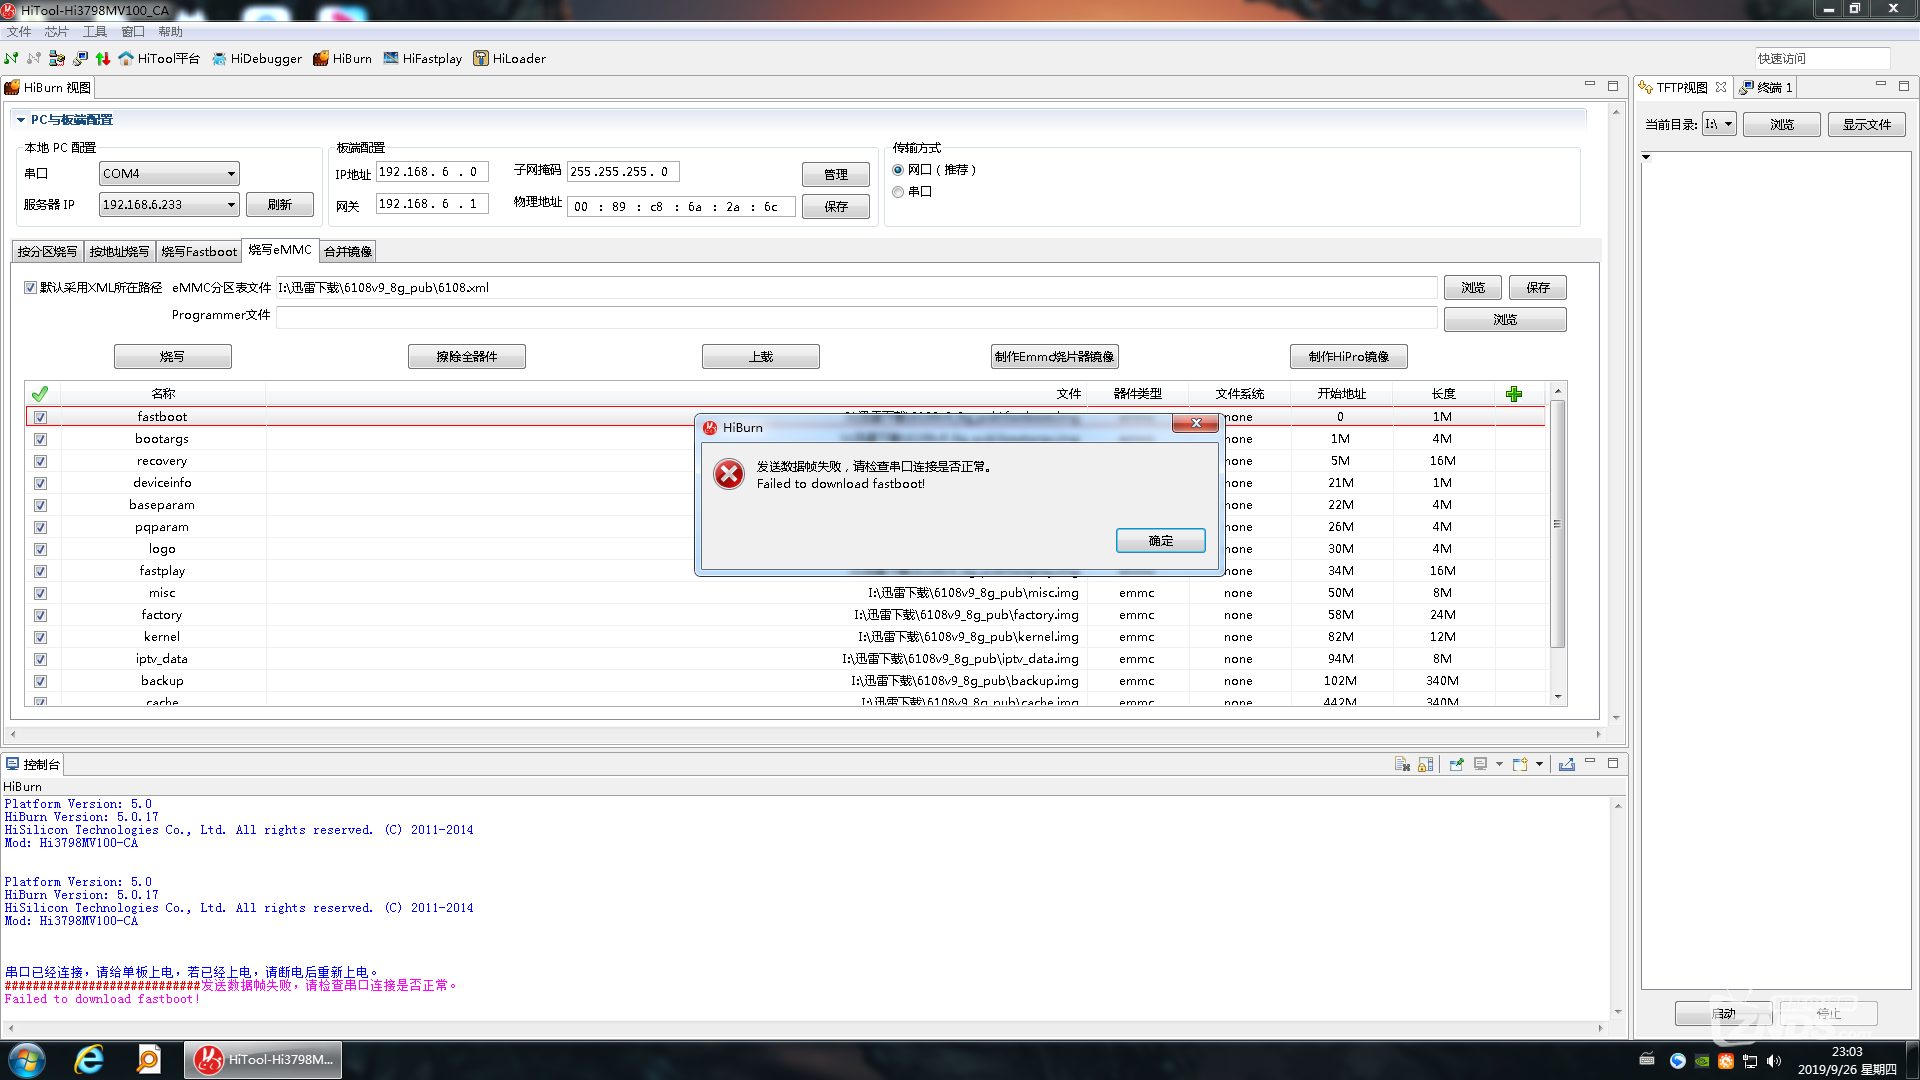This screenshot has height=1080, width=1920.
Task: Uncheck the misc partition checkbox
Action: tap(40, 593)
